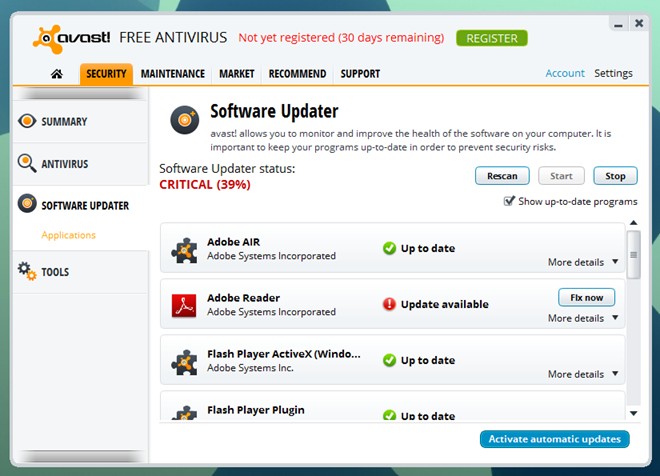Click 'Update available' status text

(444, 304)
